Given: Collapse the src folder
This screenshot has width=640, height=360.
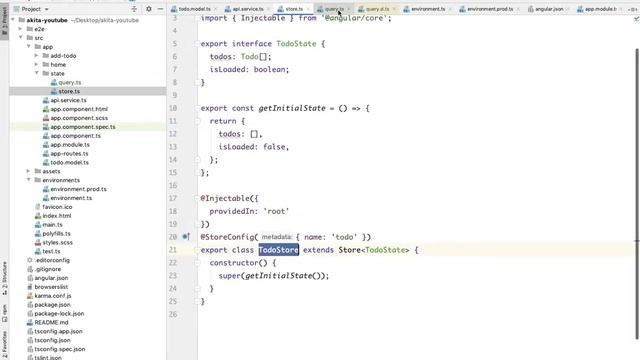Looking at the screenshot, I should click(x=21, y=38).
